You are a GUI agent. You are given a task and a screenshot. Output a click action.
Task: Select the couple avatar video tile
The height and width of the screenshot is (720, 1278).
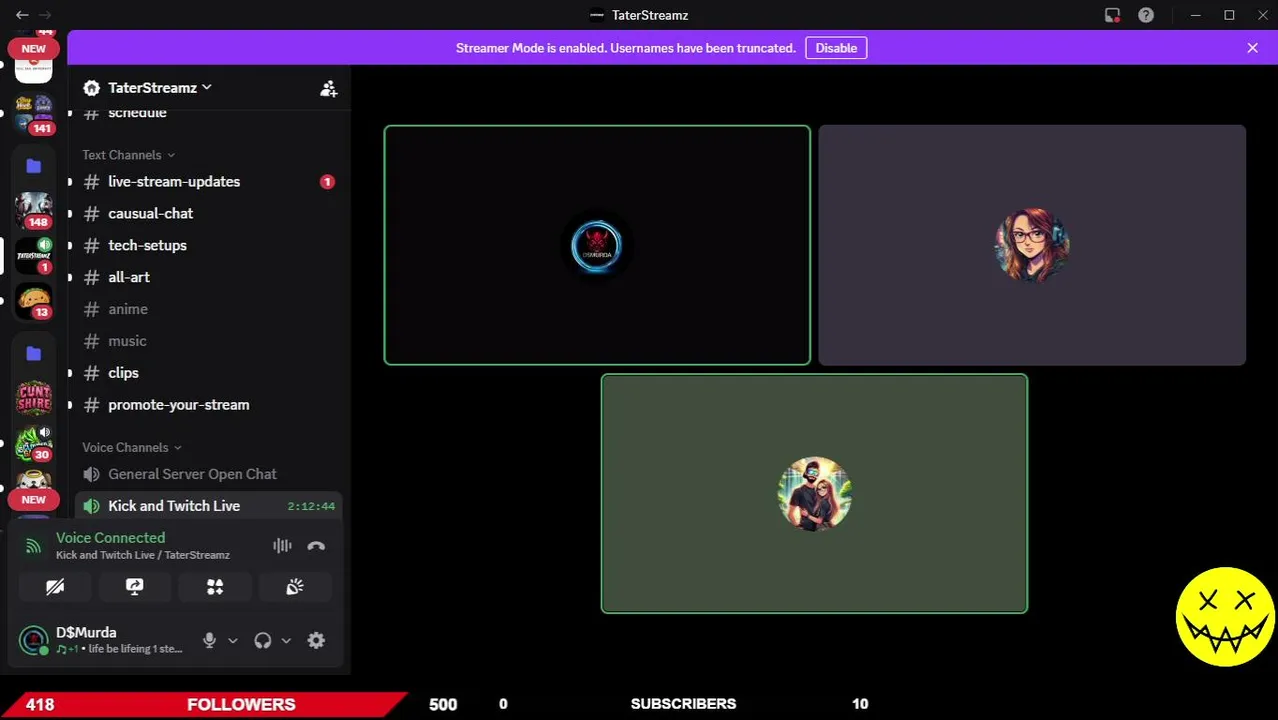814,493
